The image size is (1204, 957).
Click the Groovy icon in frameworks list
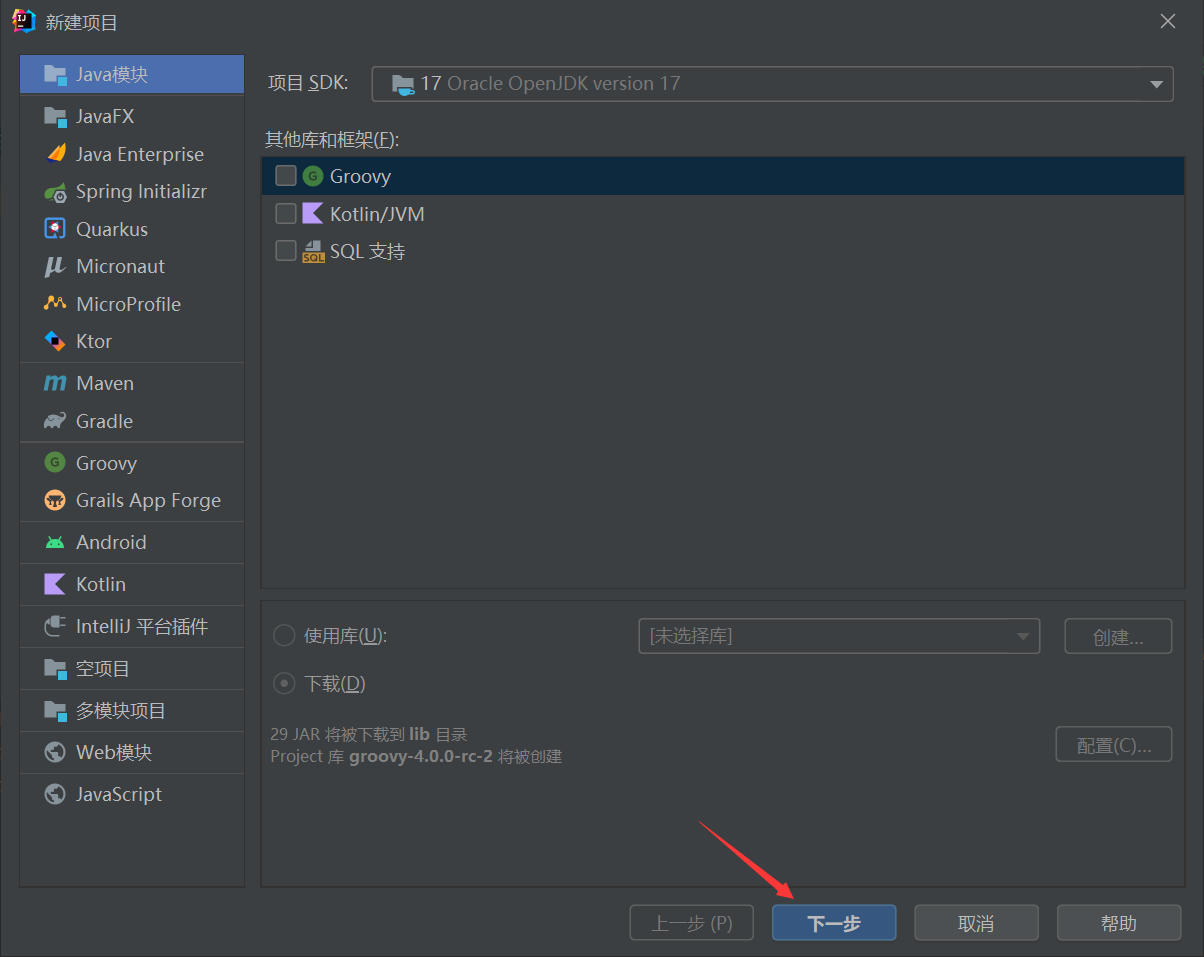click(x=313, y=176)
